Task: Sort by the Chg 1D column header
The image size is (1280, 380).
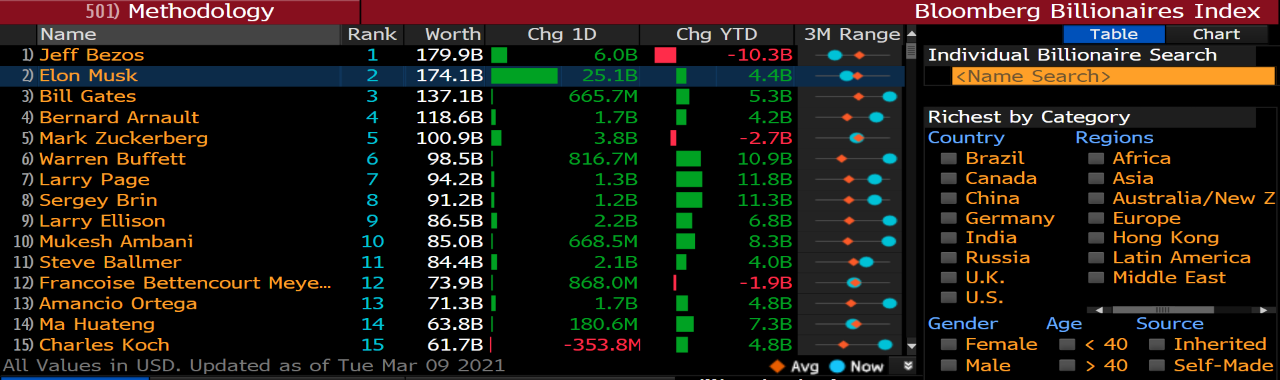Action: click(562, 34)
